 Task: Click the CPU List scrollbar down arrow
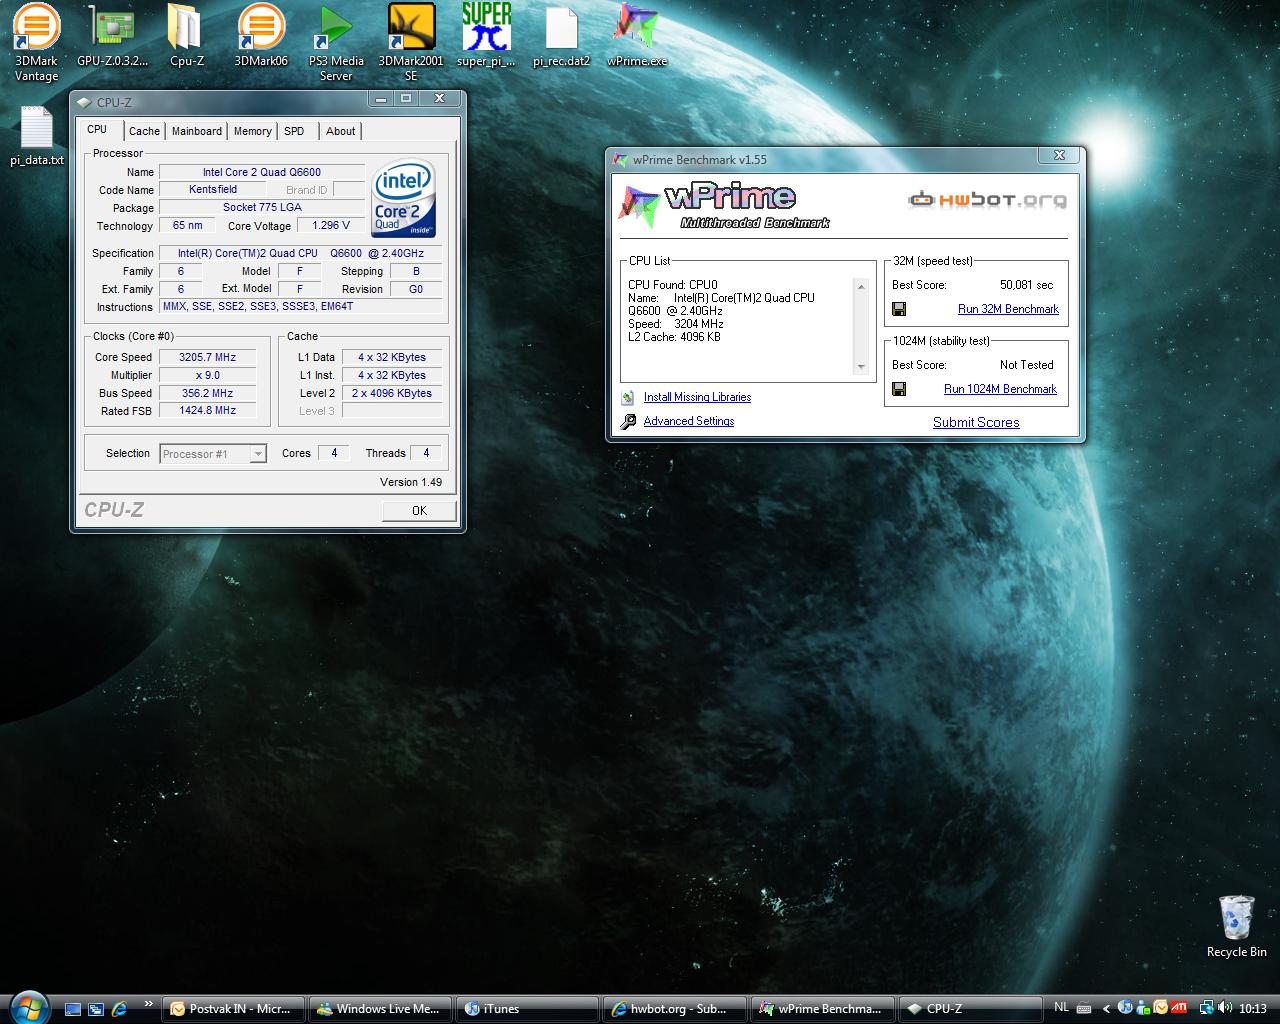click(861, 367)
